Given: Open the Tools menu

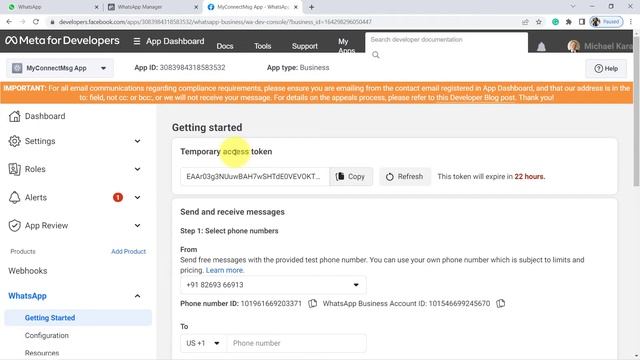Looking at the screenshot, I should 262,46.
